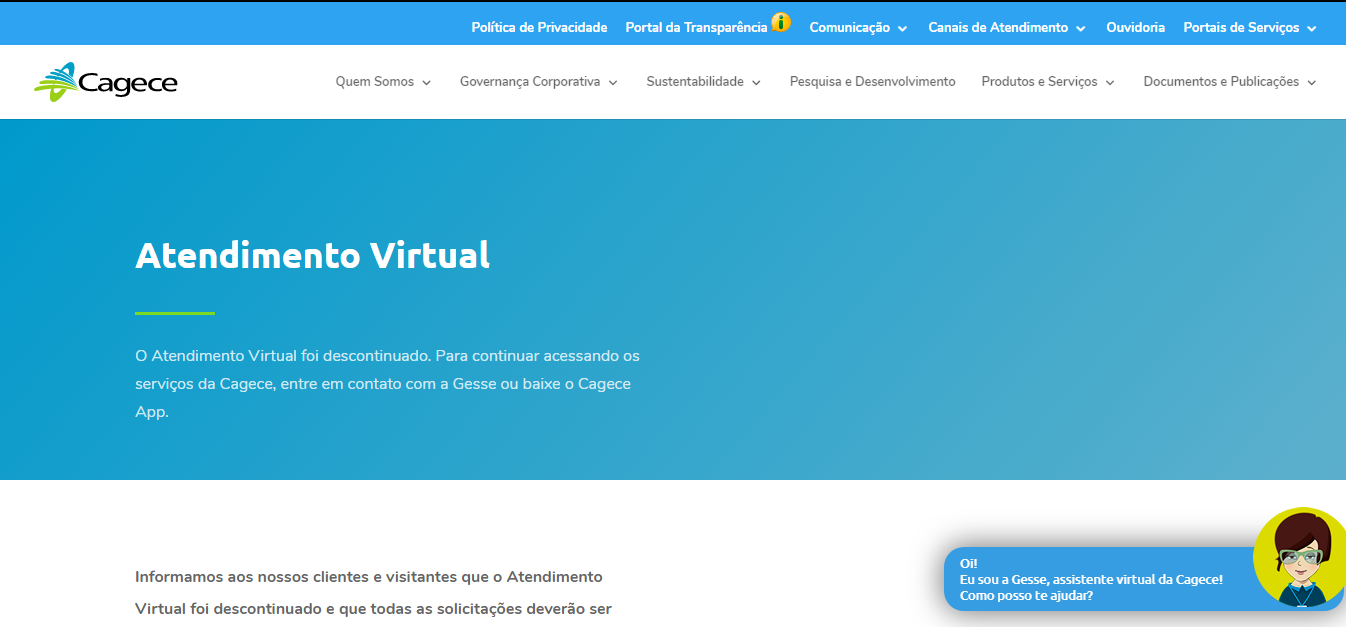Expand the chevron next to Quem Somos
This screenshot has width=1346, height=627.
coord(426,83)
